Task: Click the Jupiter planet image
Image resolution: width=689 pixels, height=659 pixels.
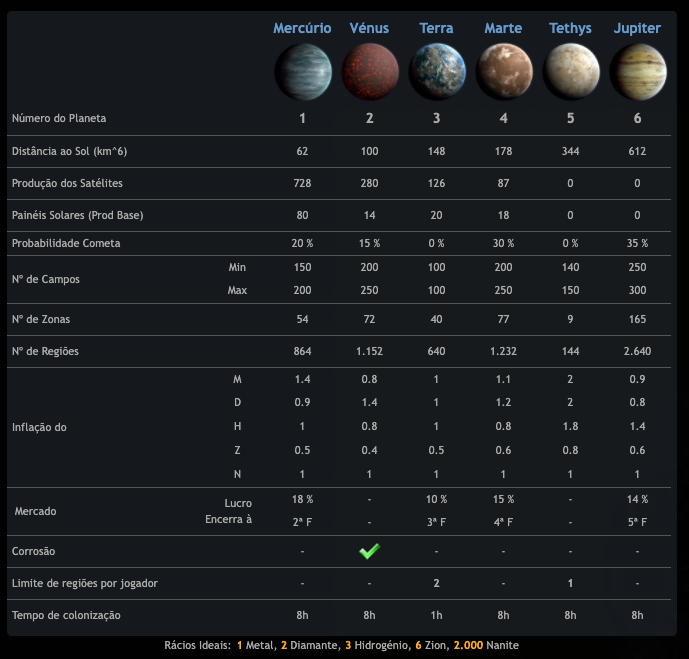Action: pyautogui.click(x=638, y=72)
